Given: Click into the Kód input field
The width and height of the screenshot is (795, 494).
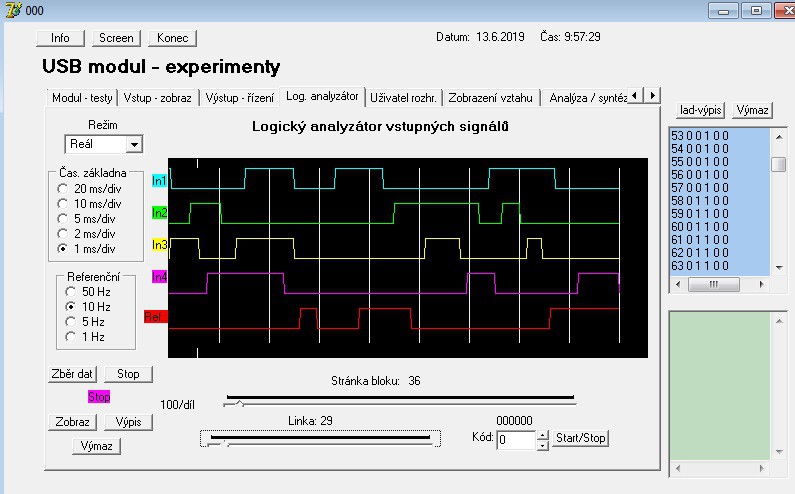Looking at the screenshot, I should coord(515,440).
